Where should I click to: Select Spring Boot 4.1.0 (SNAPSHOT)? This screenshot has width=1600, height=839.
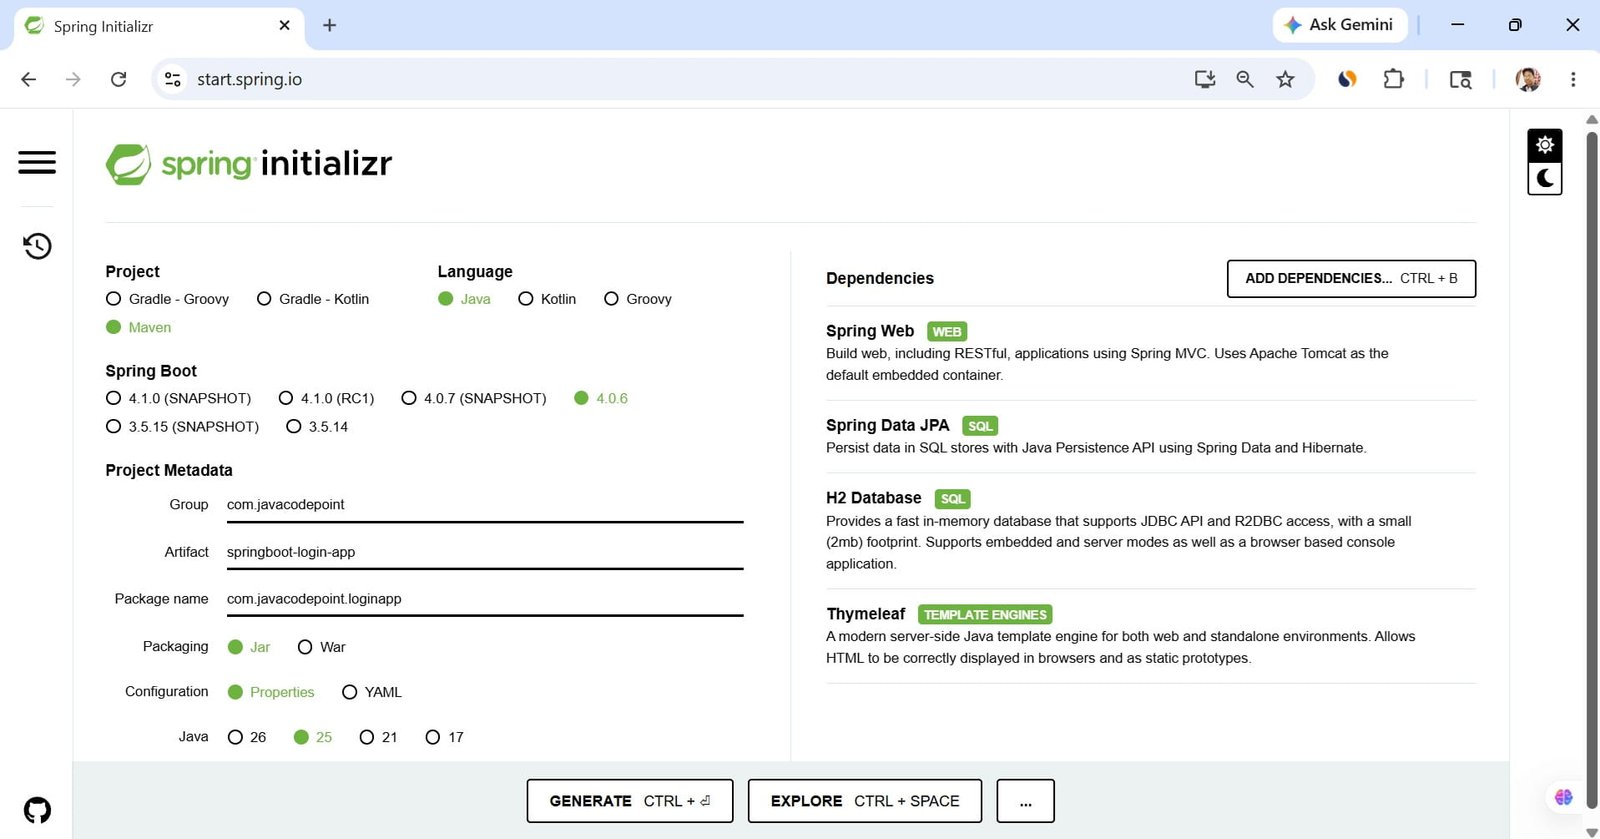coord(178,398)
